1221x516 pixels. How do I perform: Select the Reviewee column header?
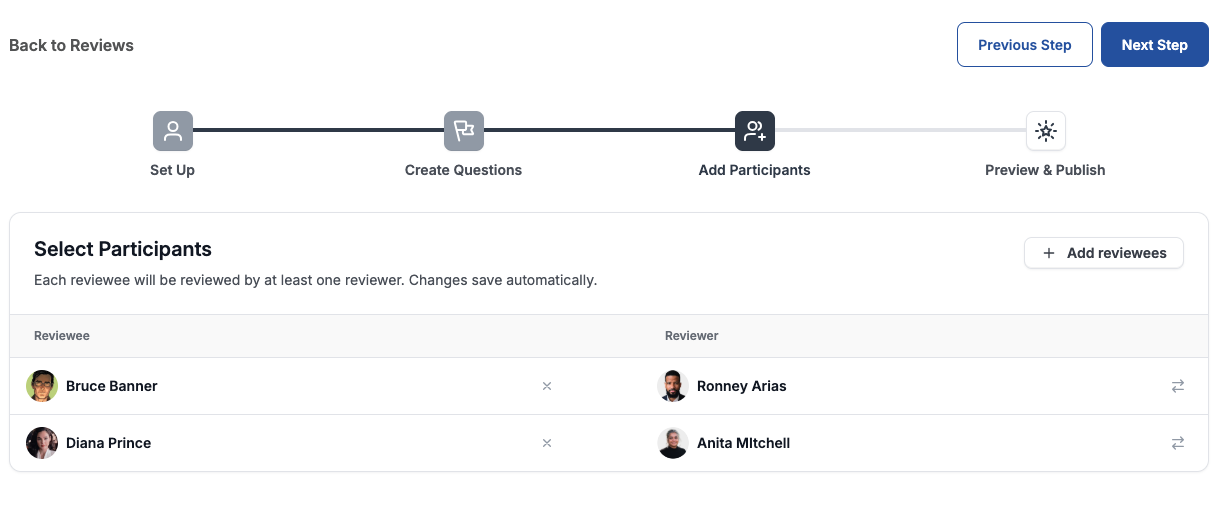pos(62,336)
